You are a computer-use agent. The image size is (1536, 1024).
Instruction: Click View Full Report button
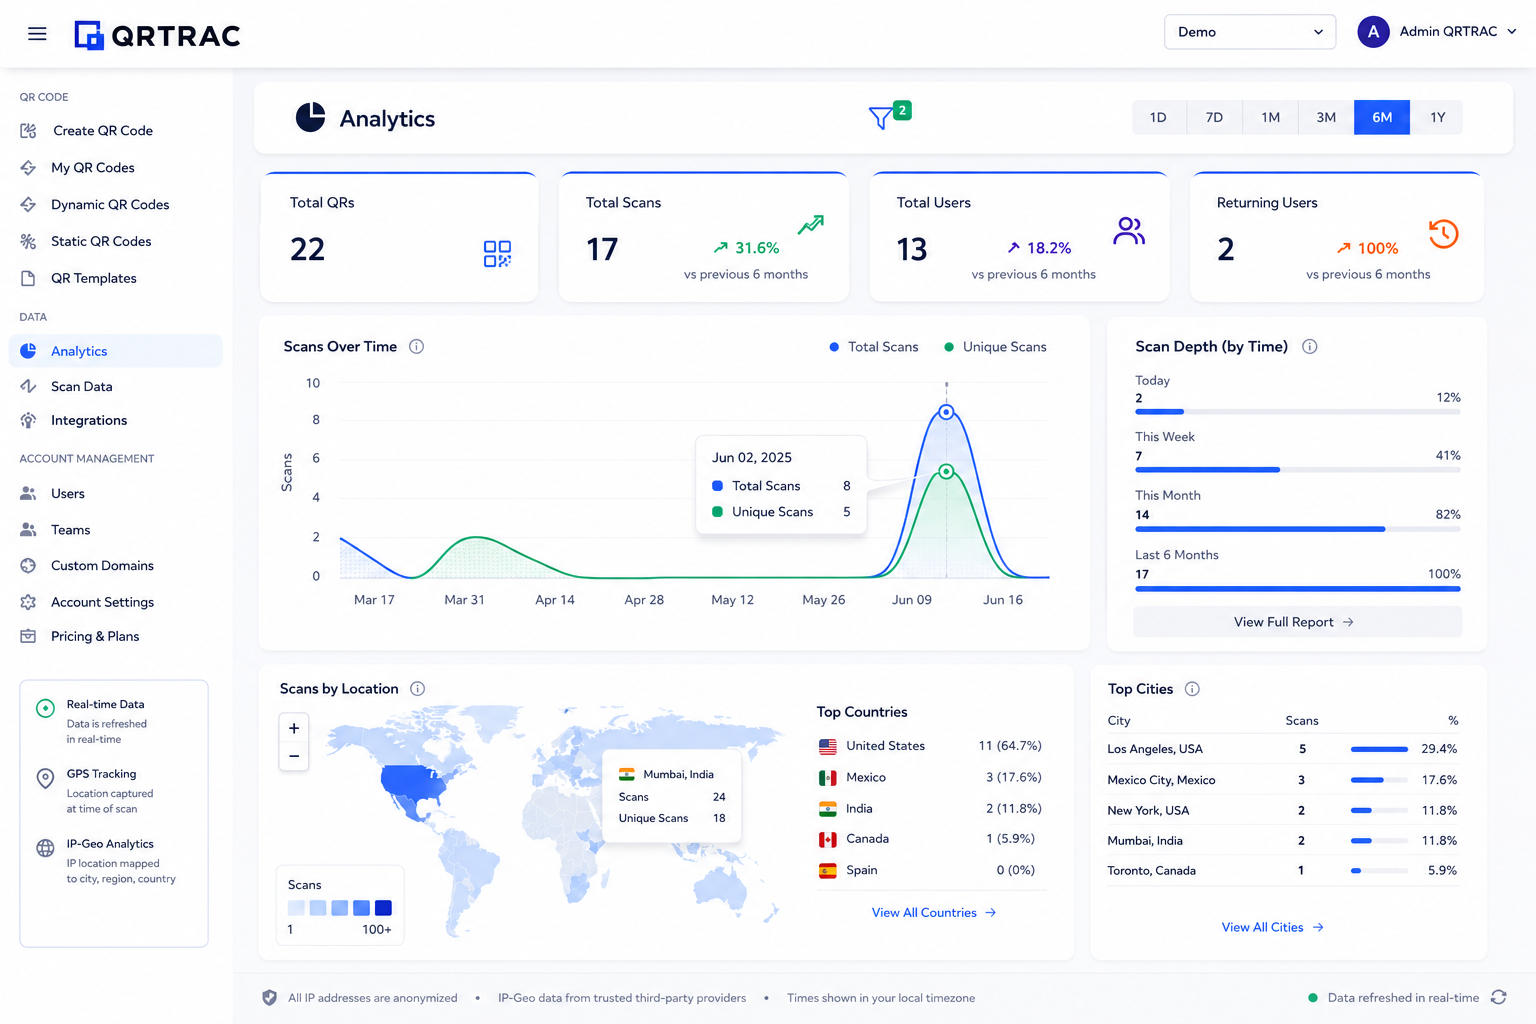tap(1297, 622)
